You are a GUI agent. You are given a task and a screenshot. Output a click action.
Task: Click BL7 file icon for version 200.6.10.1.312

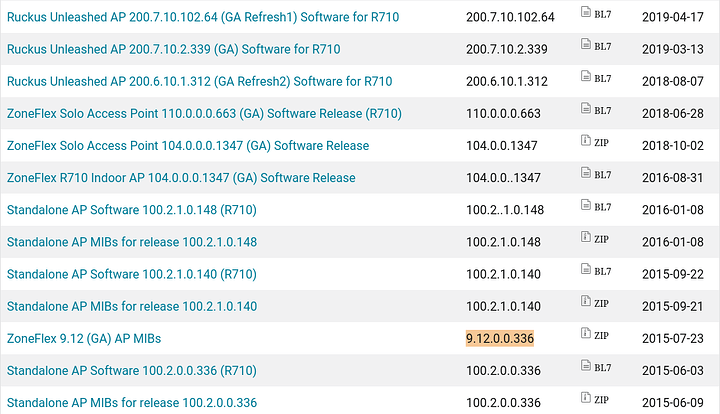click(x=585, y=76)
